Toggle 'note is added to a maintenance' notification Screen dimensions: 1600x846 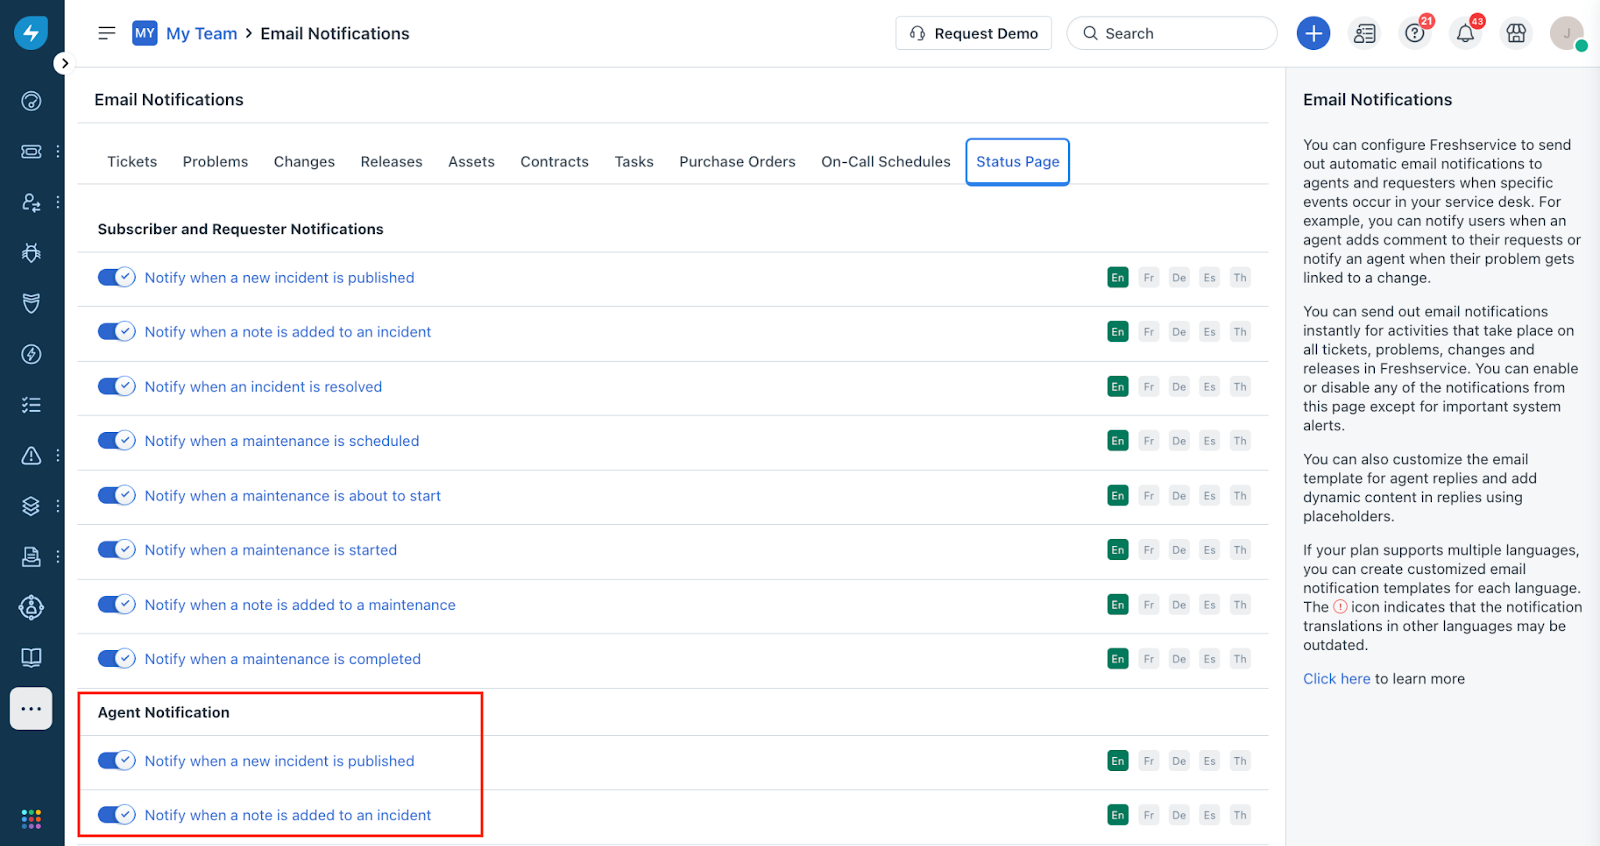tap(116, 604)
